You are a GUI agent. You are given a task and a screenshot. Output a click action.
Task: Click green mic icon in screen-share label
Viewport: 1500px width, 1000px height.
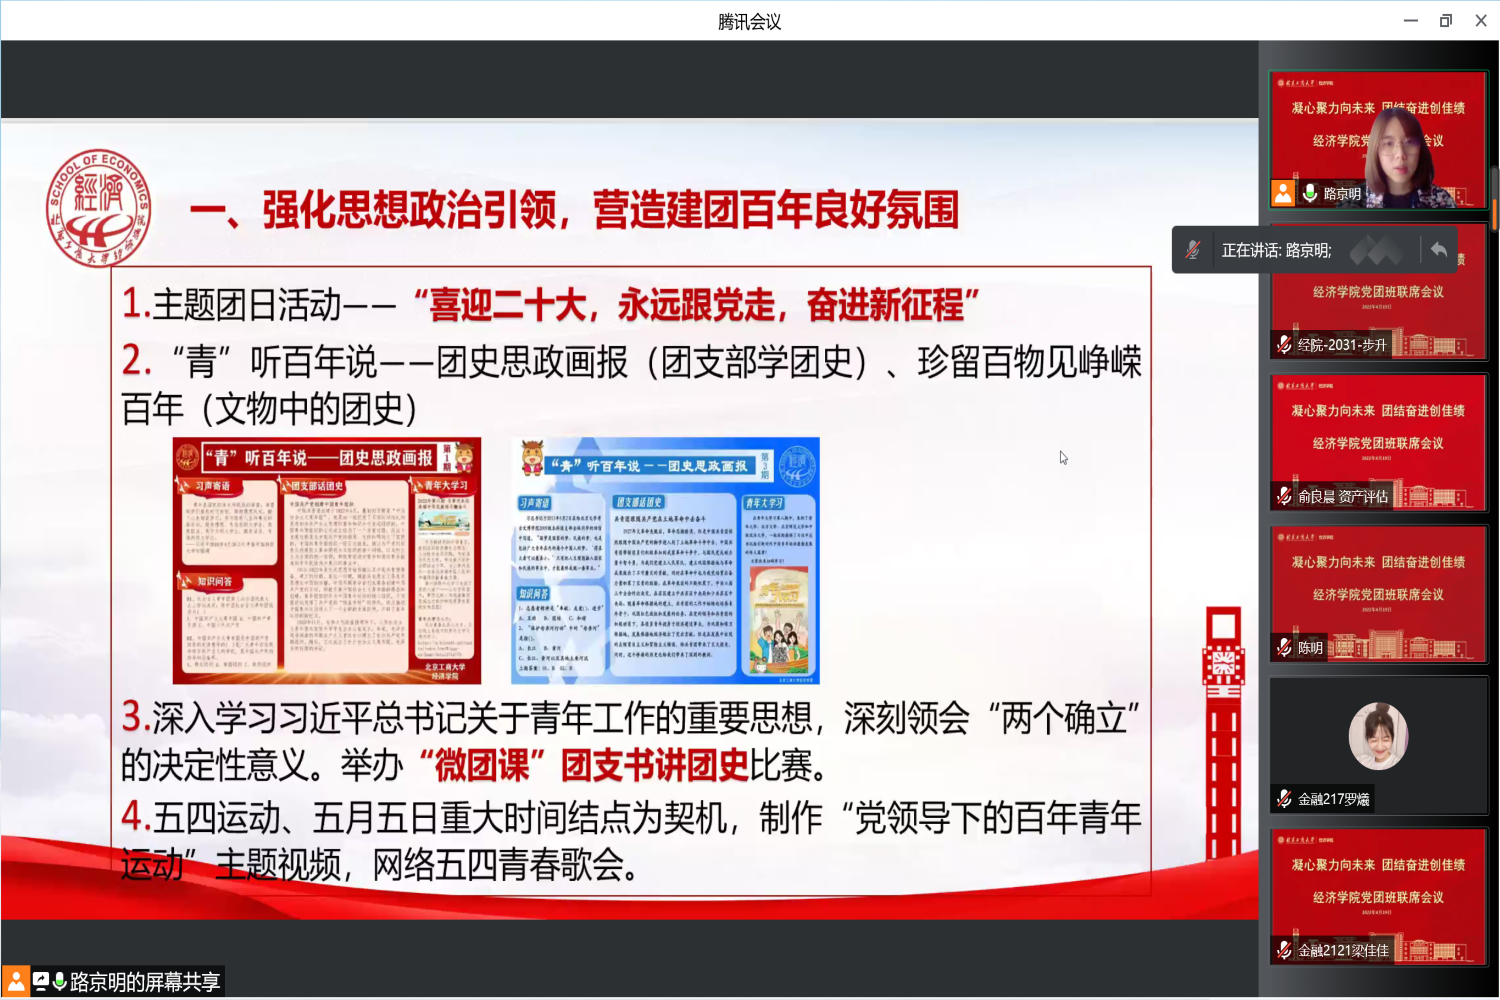pos(60,982)
